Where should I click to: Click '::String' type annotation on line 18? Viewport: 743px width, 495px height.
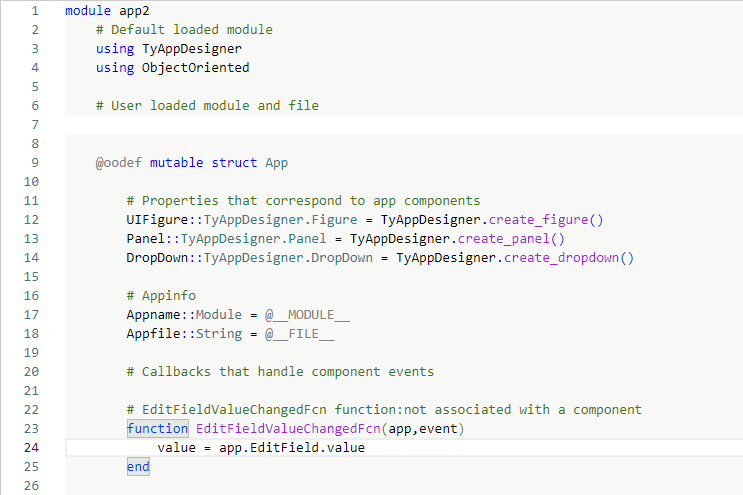tap(211, 333)
